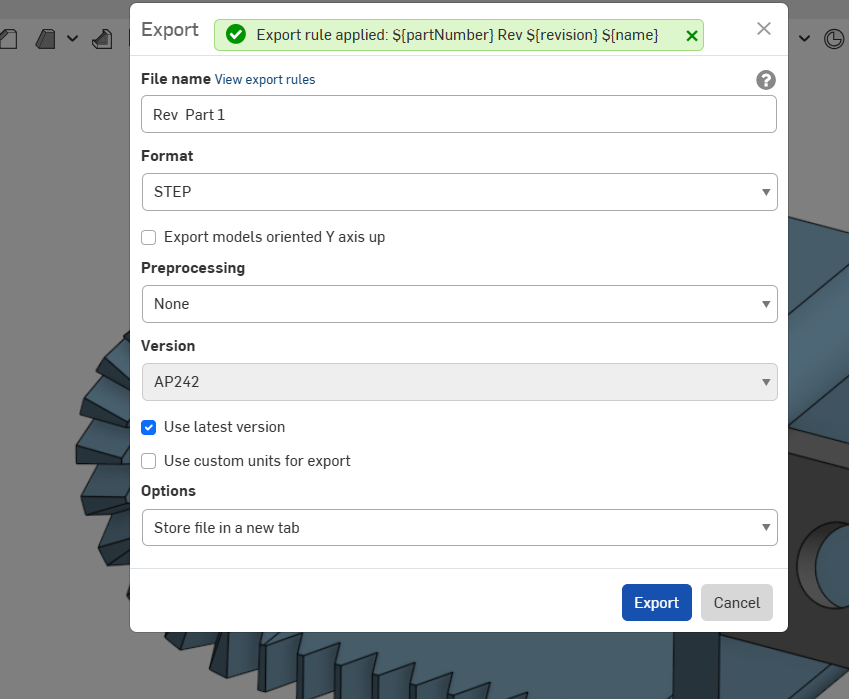
Task: Cancel the export dialog
Action: (736, 603)
